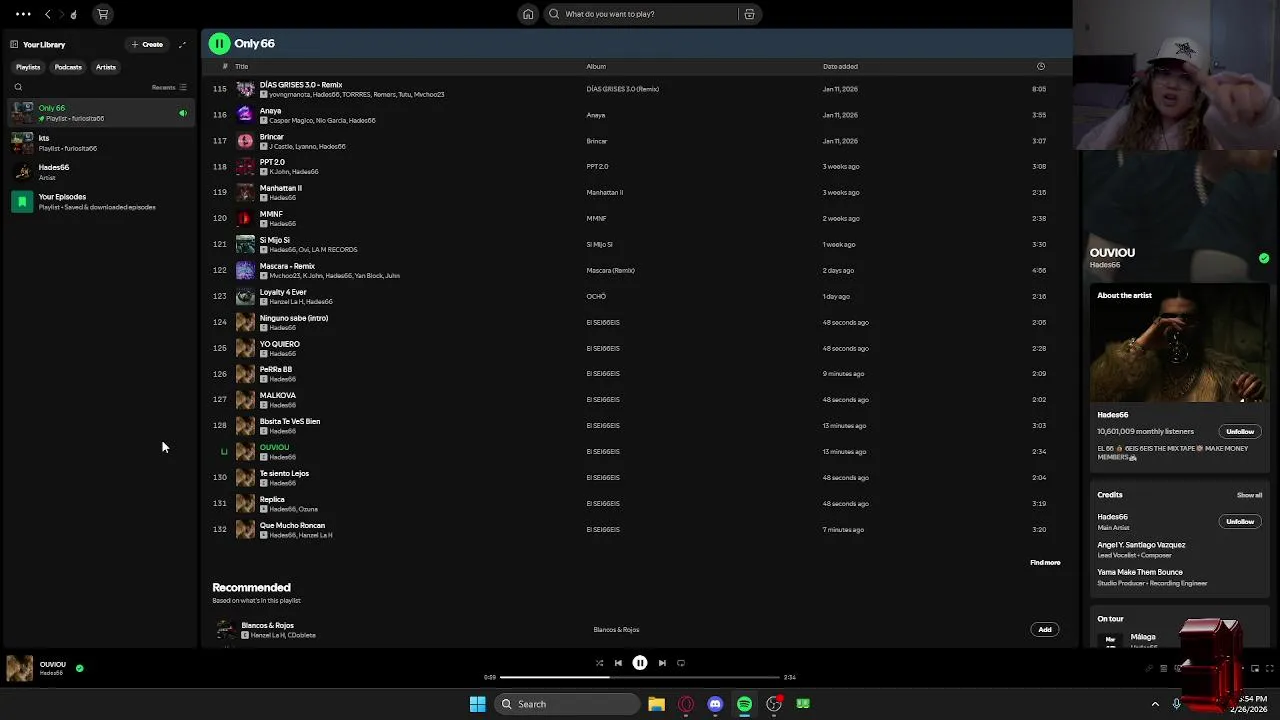Go forward with the right arrow
The height and width of the screenshot is (720, 1280).
coord(61,14)
